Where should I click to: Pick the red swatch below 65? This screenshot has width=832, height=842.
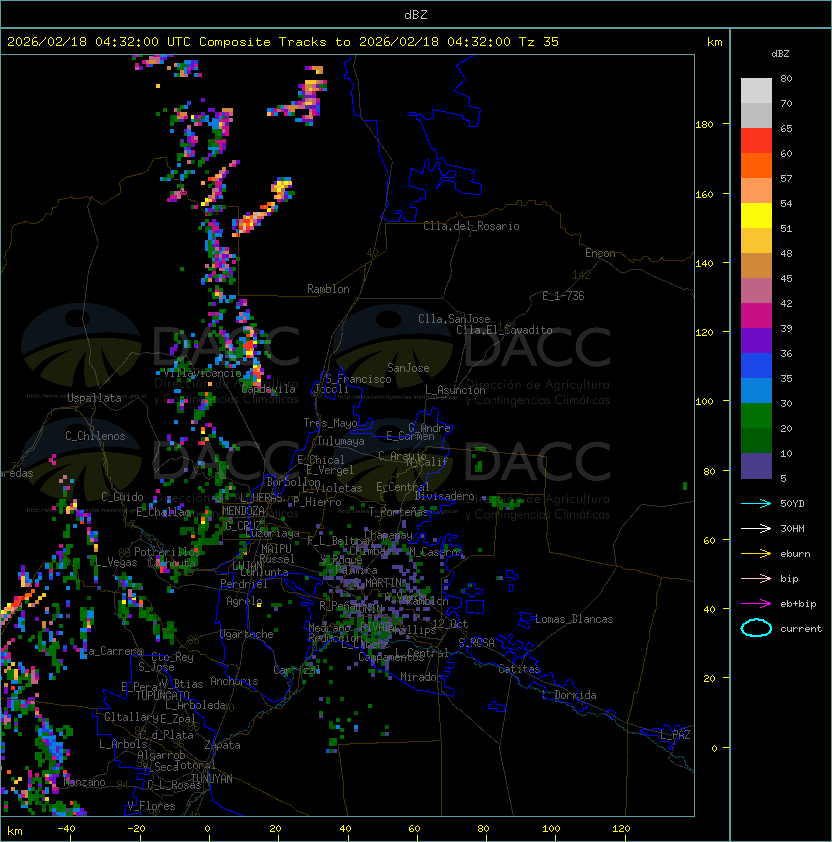click(756, 140)
